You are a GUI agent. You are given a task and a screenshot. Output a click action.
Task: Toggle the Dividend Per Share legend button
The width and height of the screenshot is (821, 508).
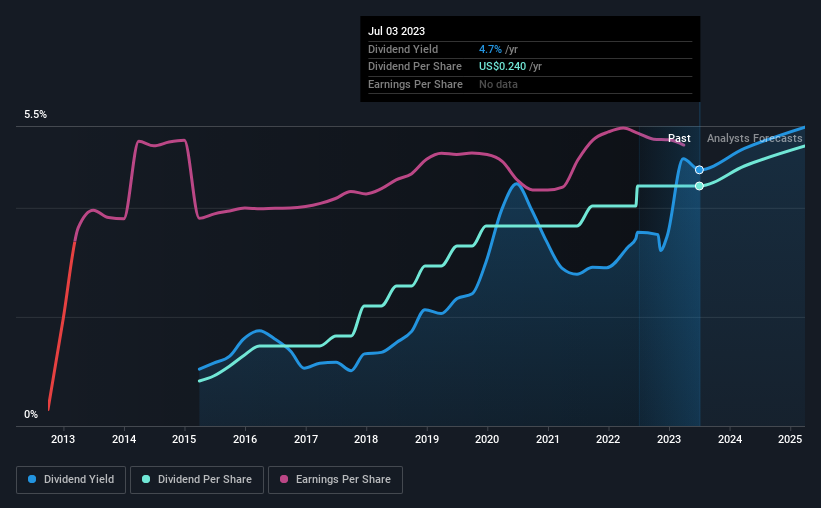pos(197,480)
